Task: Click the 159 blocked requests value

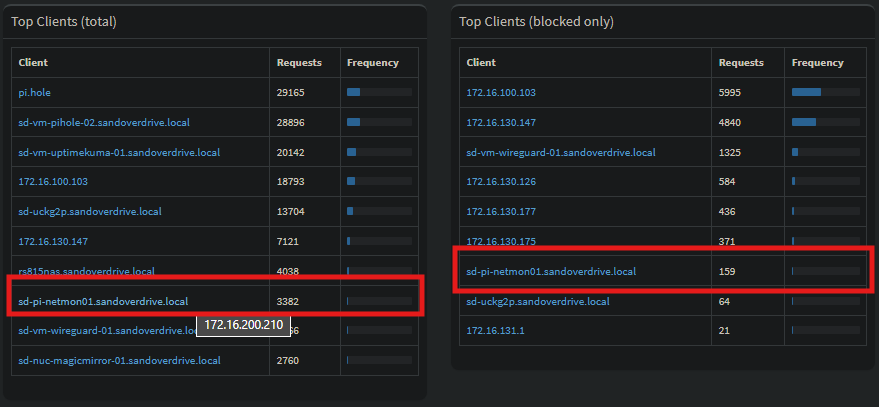Action: [x=727, y=271]
